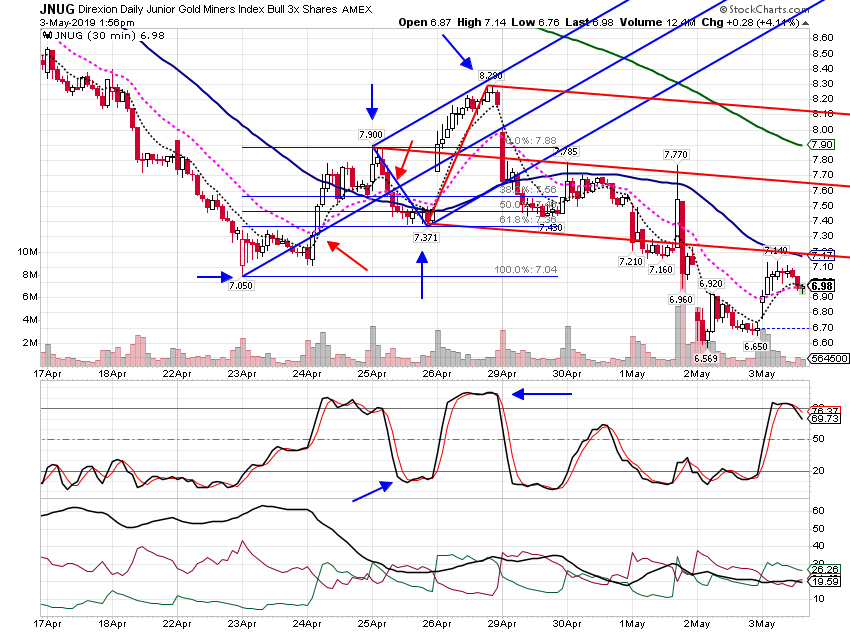Select the 'Volume 12.4M' header reading
850x633 pixels.
tap(658, 22)
